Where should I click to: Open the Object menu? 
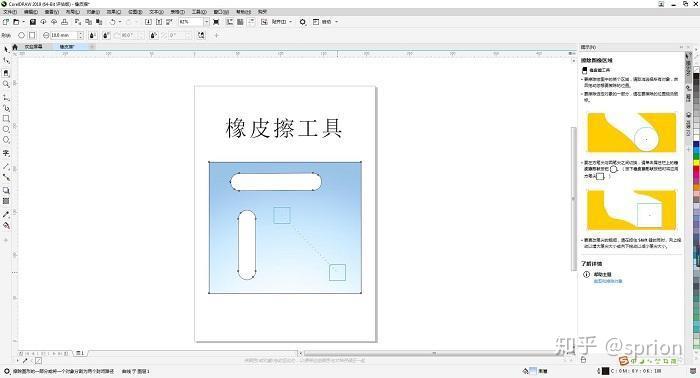(93, 12)
